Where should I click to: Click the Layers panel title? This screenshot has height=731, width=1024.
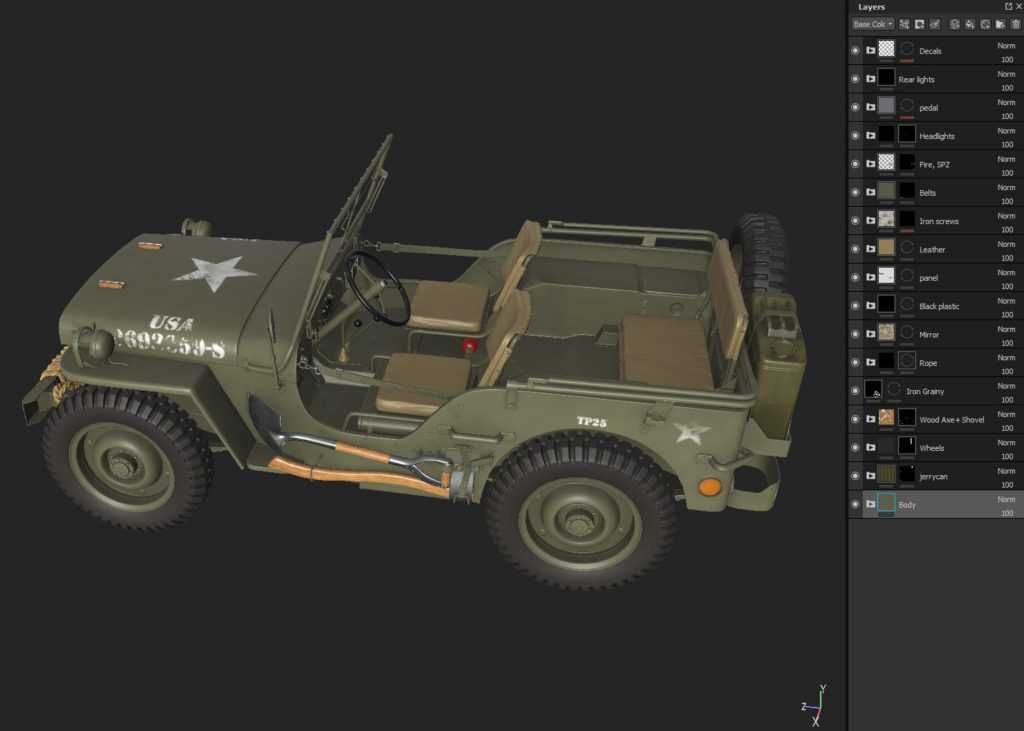click(871, 7)
